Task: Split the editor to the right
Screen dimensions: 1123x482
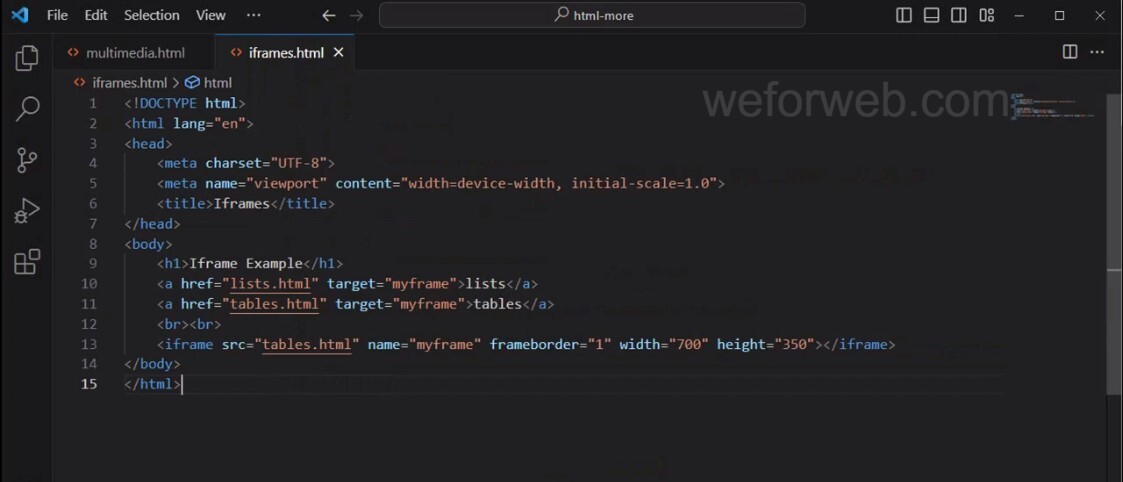Action: pos(1070,52)
